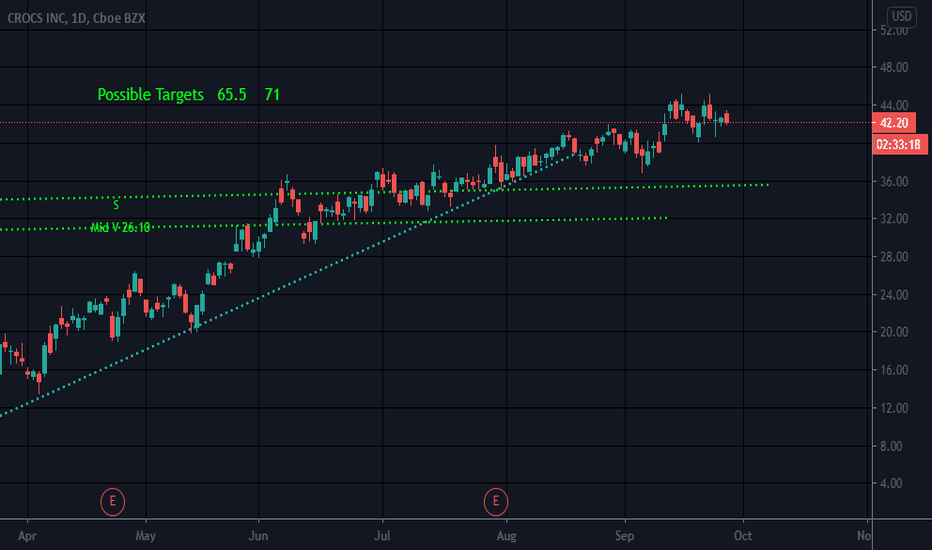Select the 'Possible Targets 65.5 71' annotation
Viewport: 932px width, 550px height.
188,95
